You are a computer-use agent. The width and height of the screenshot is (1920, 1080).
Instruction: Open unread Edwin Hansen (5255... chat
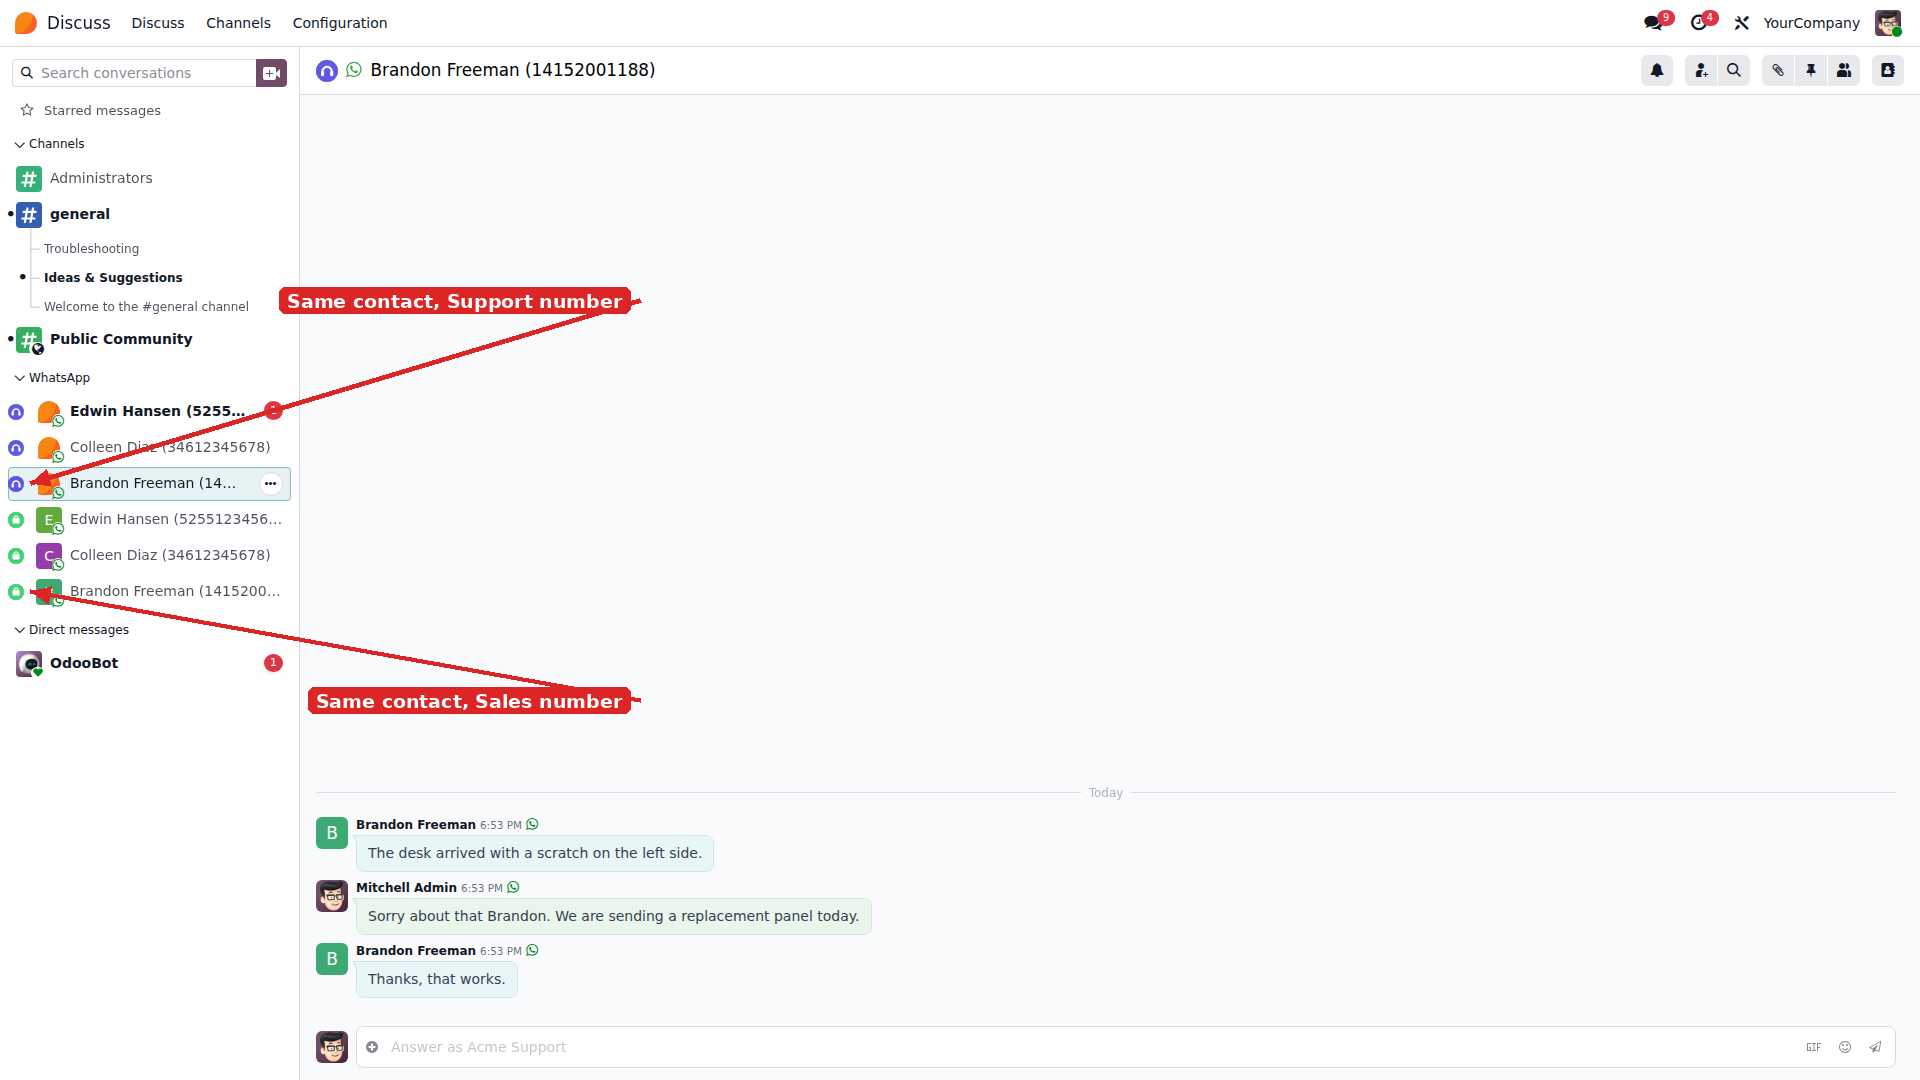[x=150, y=412]
